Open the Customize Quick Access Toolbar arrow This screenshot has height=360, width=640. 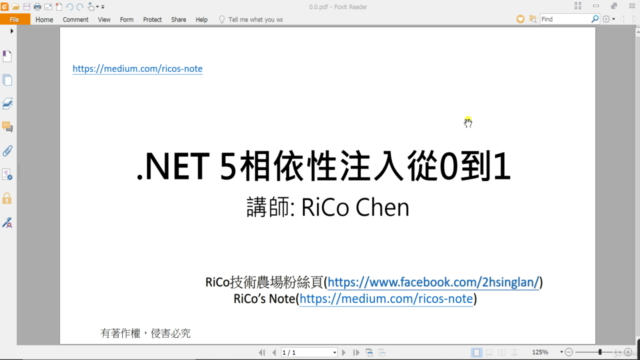pos(103,7)
